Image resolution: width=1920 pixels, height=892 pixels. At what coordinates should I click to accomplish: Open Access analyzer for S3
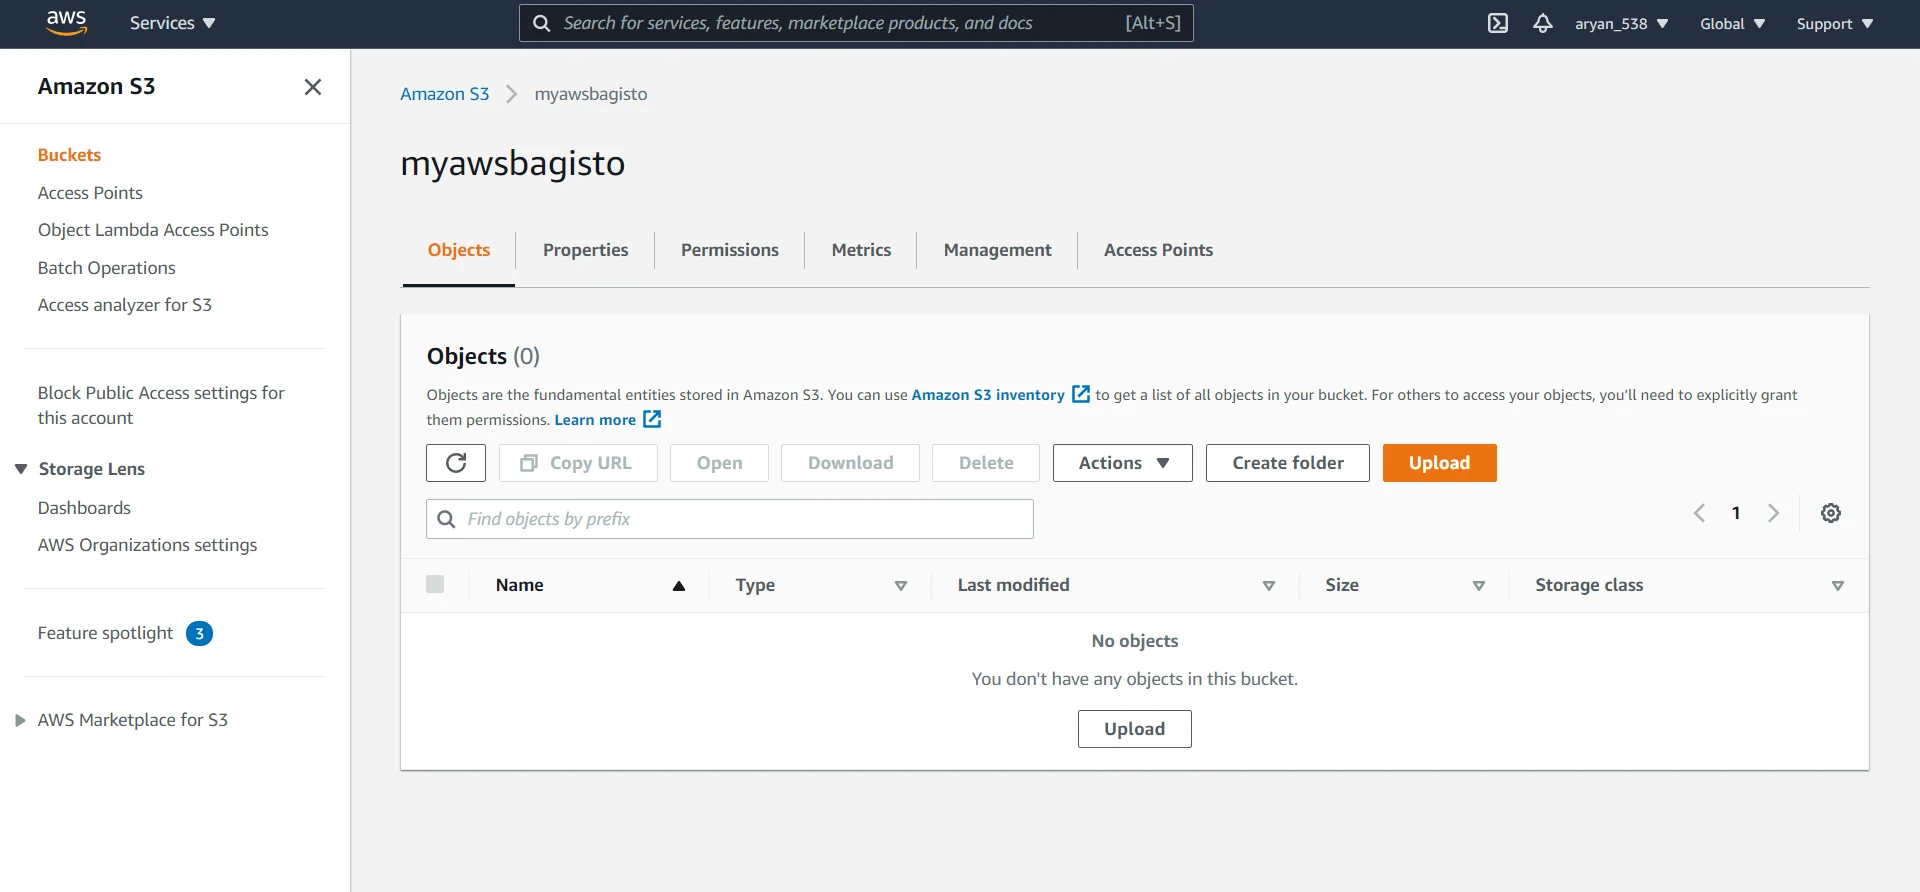(124, 305)
